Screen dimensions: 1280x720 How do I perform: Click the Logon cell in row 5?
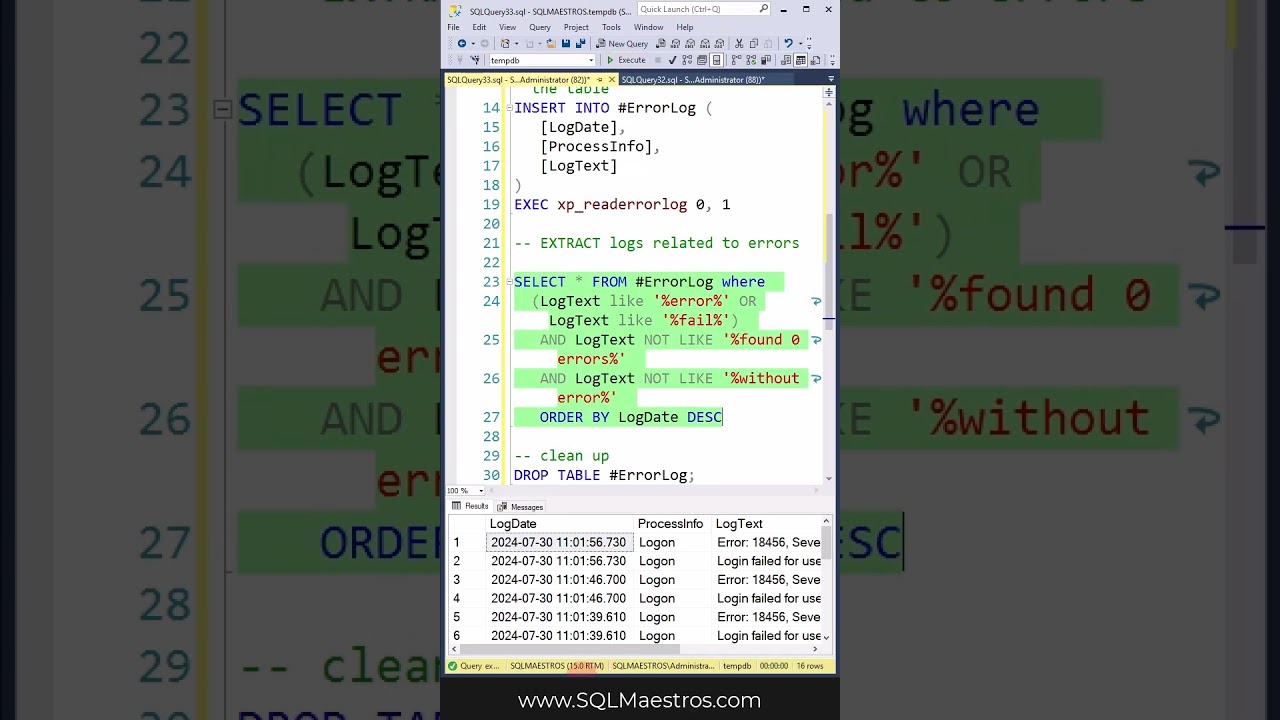(657, 617)
